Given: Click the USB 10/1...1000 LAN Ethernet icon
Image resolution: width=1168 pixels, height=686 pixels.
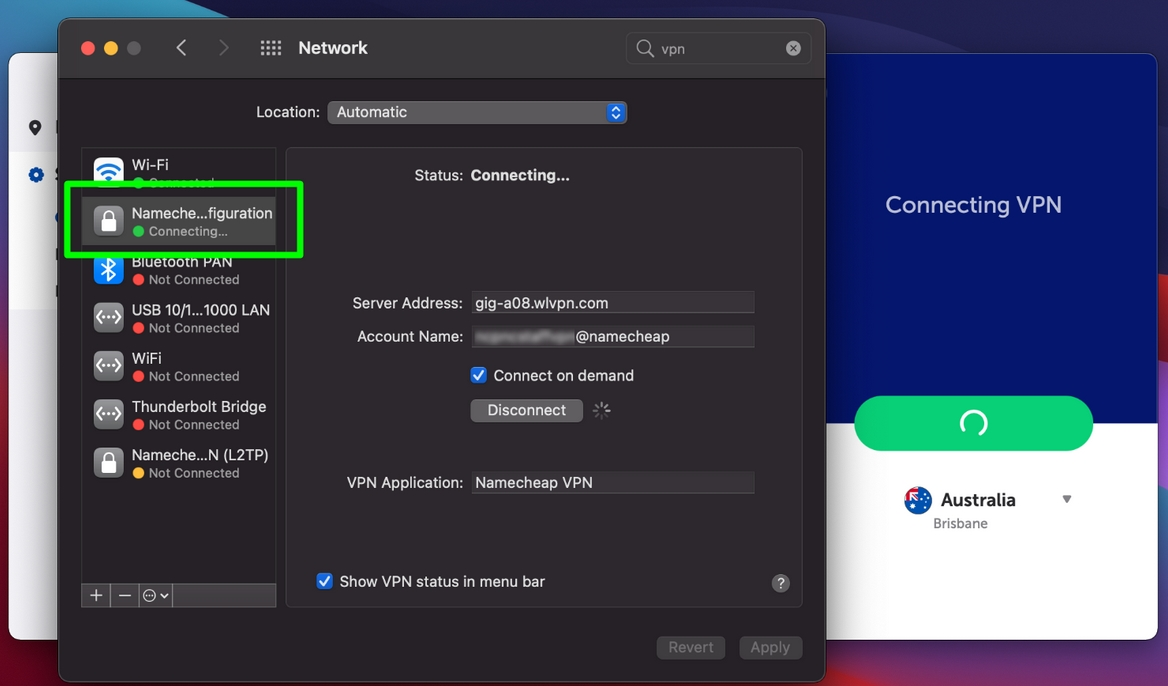Looking at the screenshot, I should click(109, 317).
